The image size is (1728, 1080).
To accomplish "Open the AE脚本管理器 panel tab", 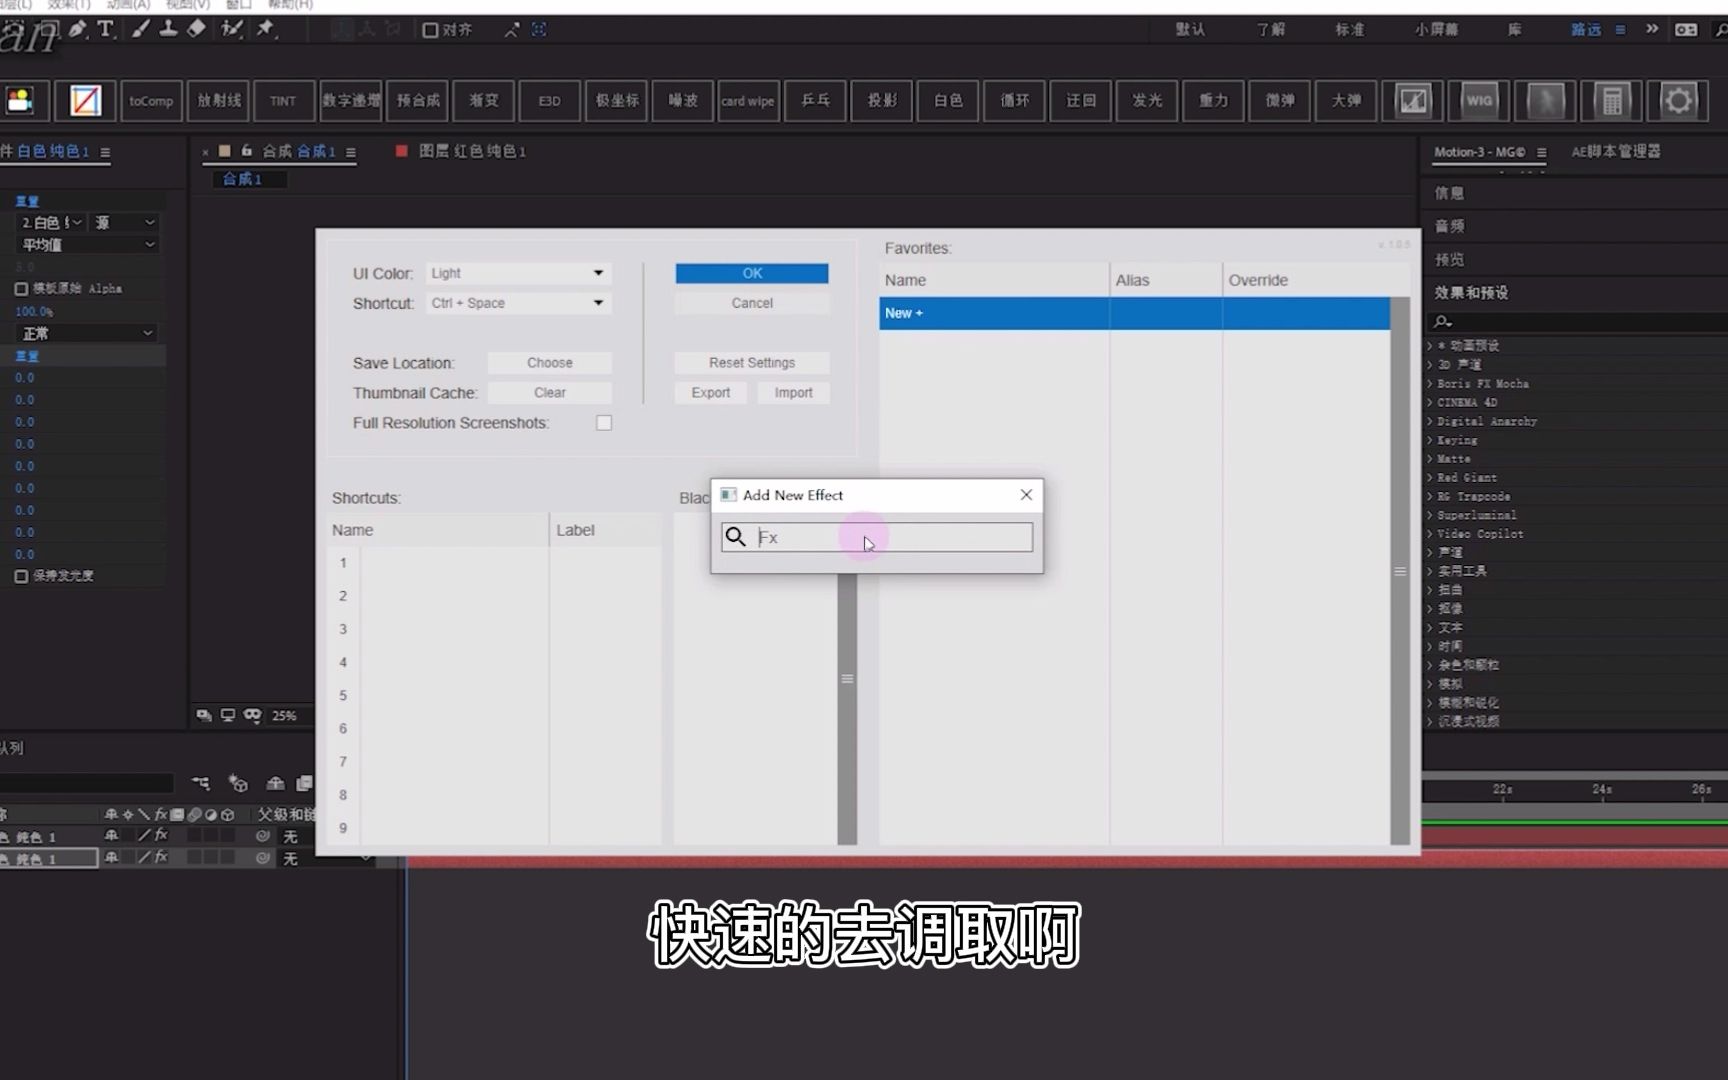I will coord(1616,152).
